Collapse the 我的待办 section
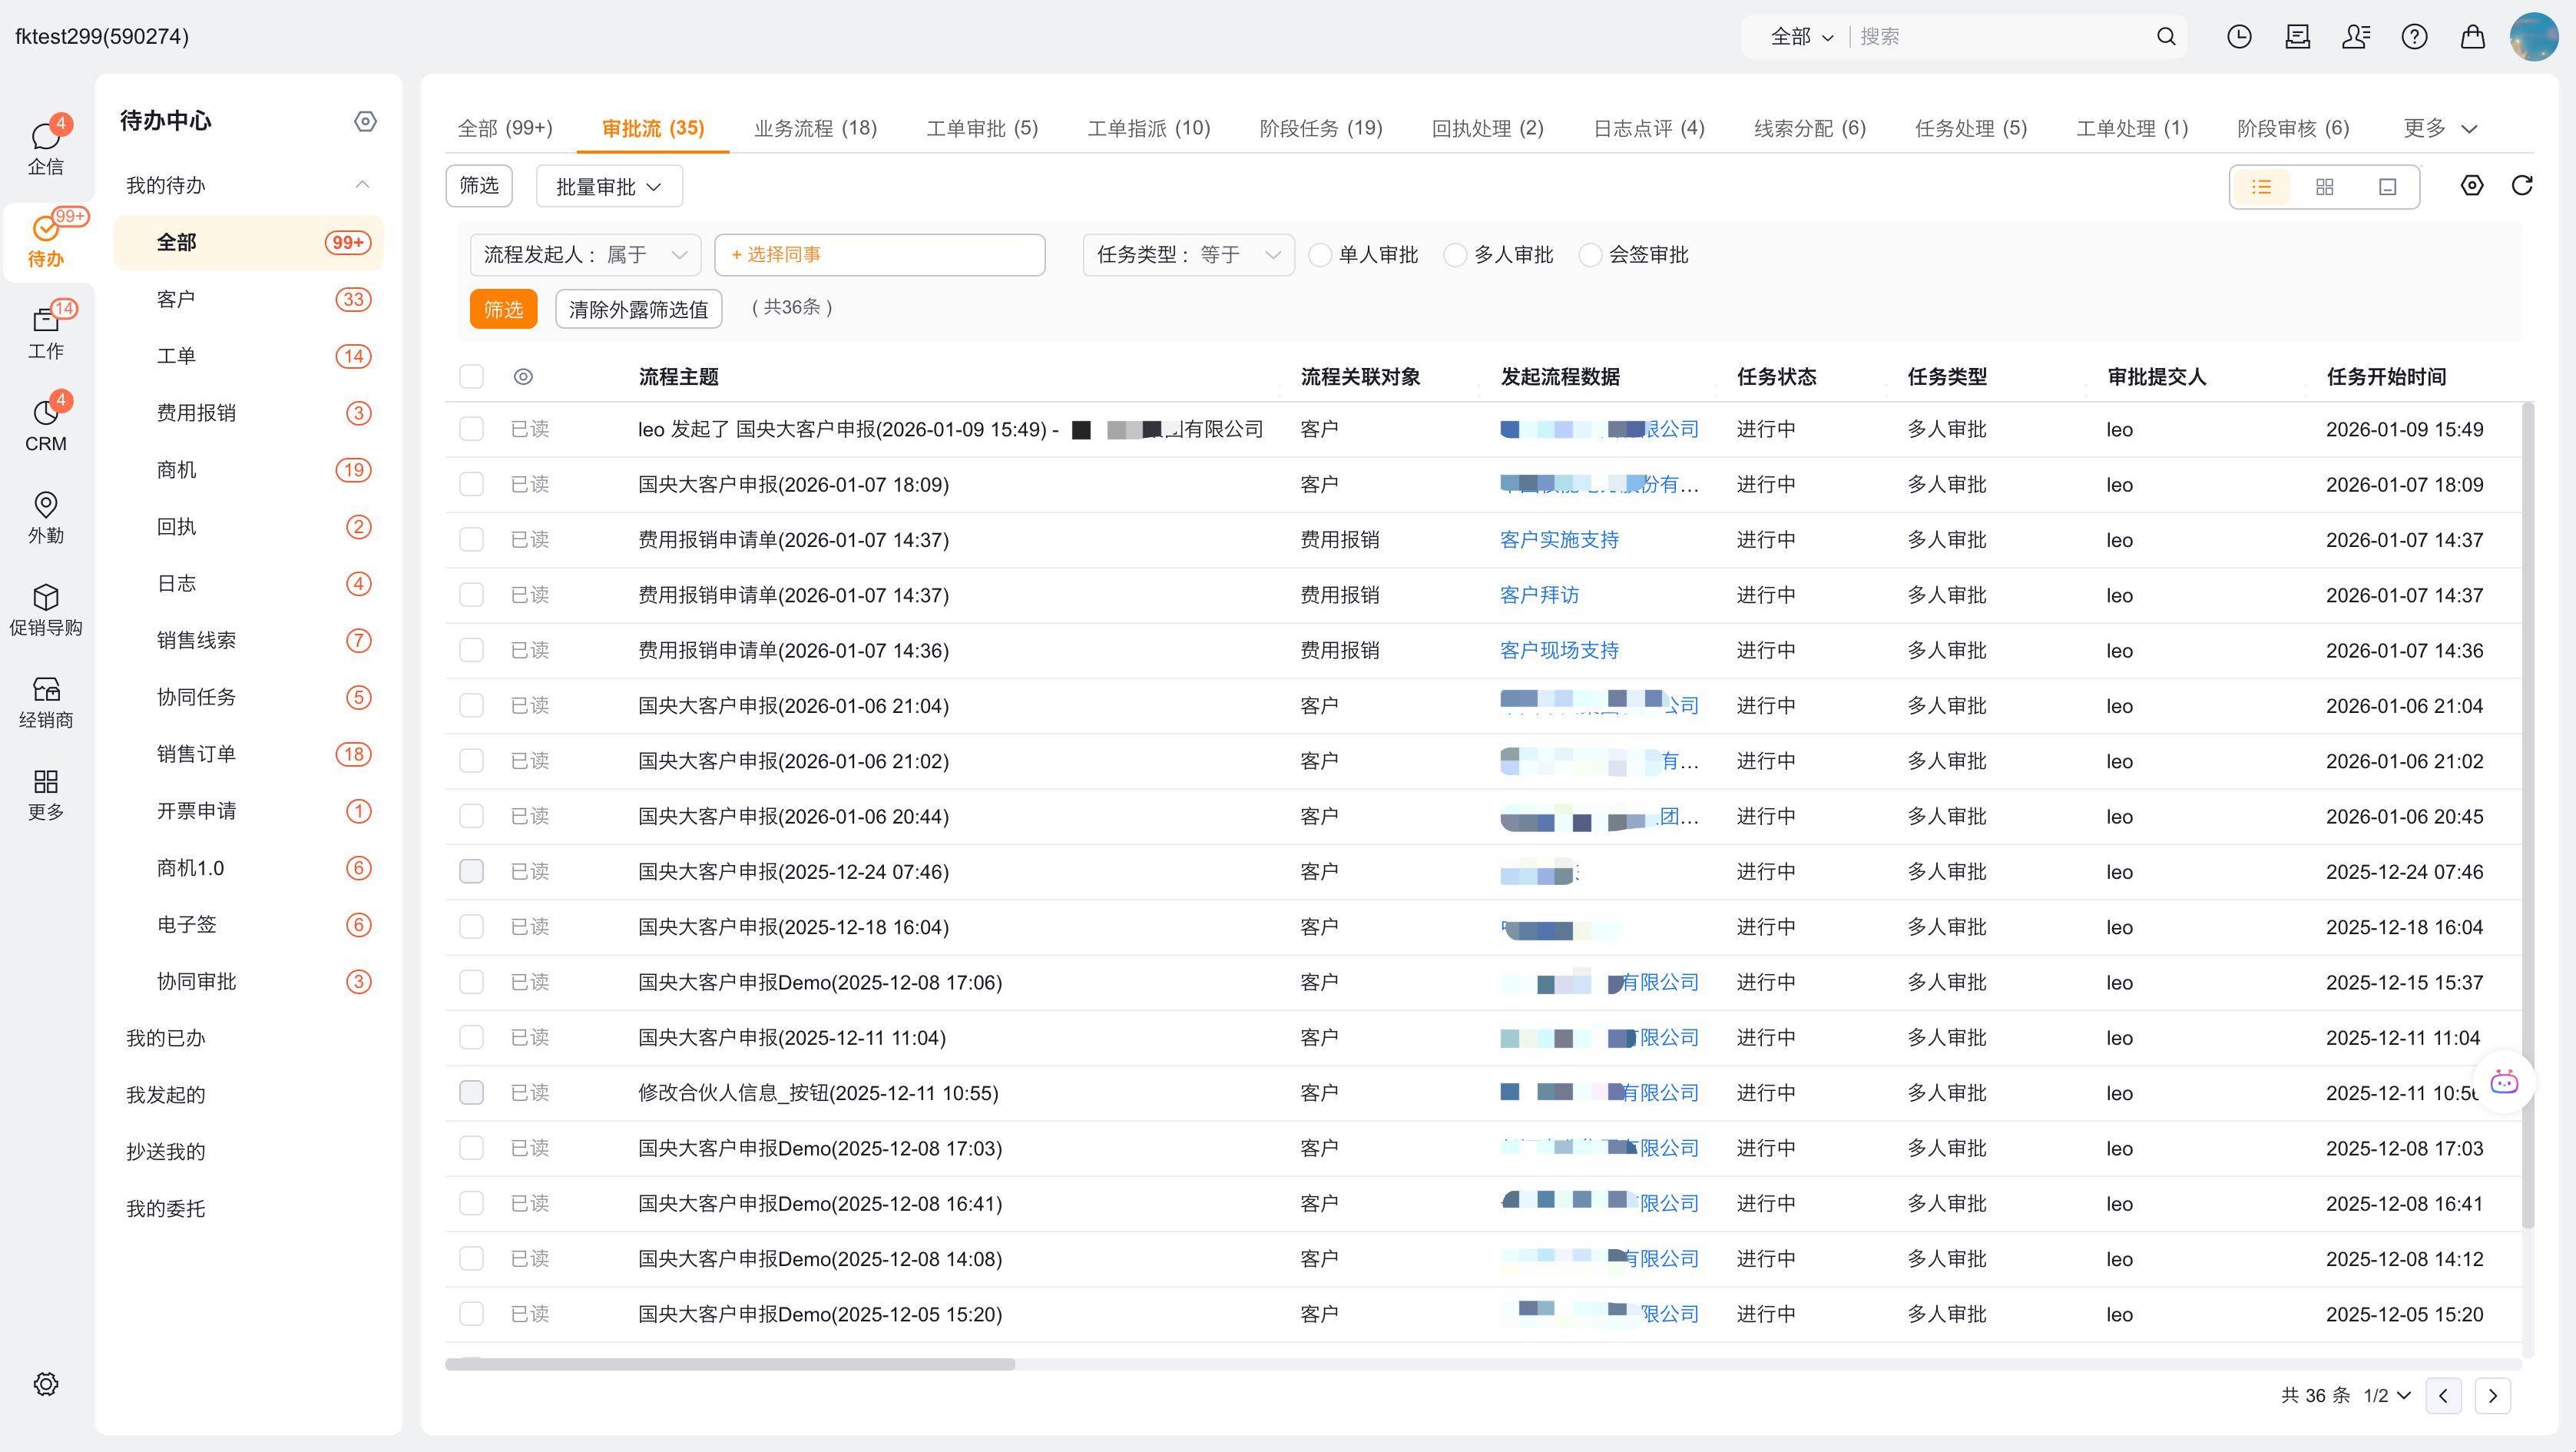Image resolution: width=2576 pixels, height=1452 pixels. click(362, 185)
